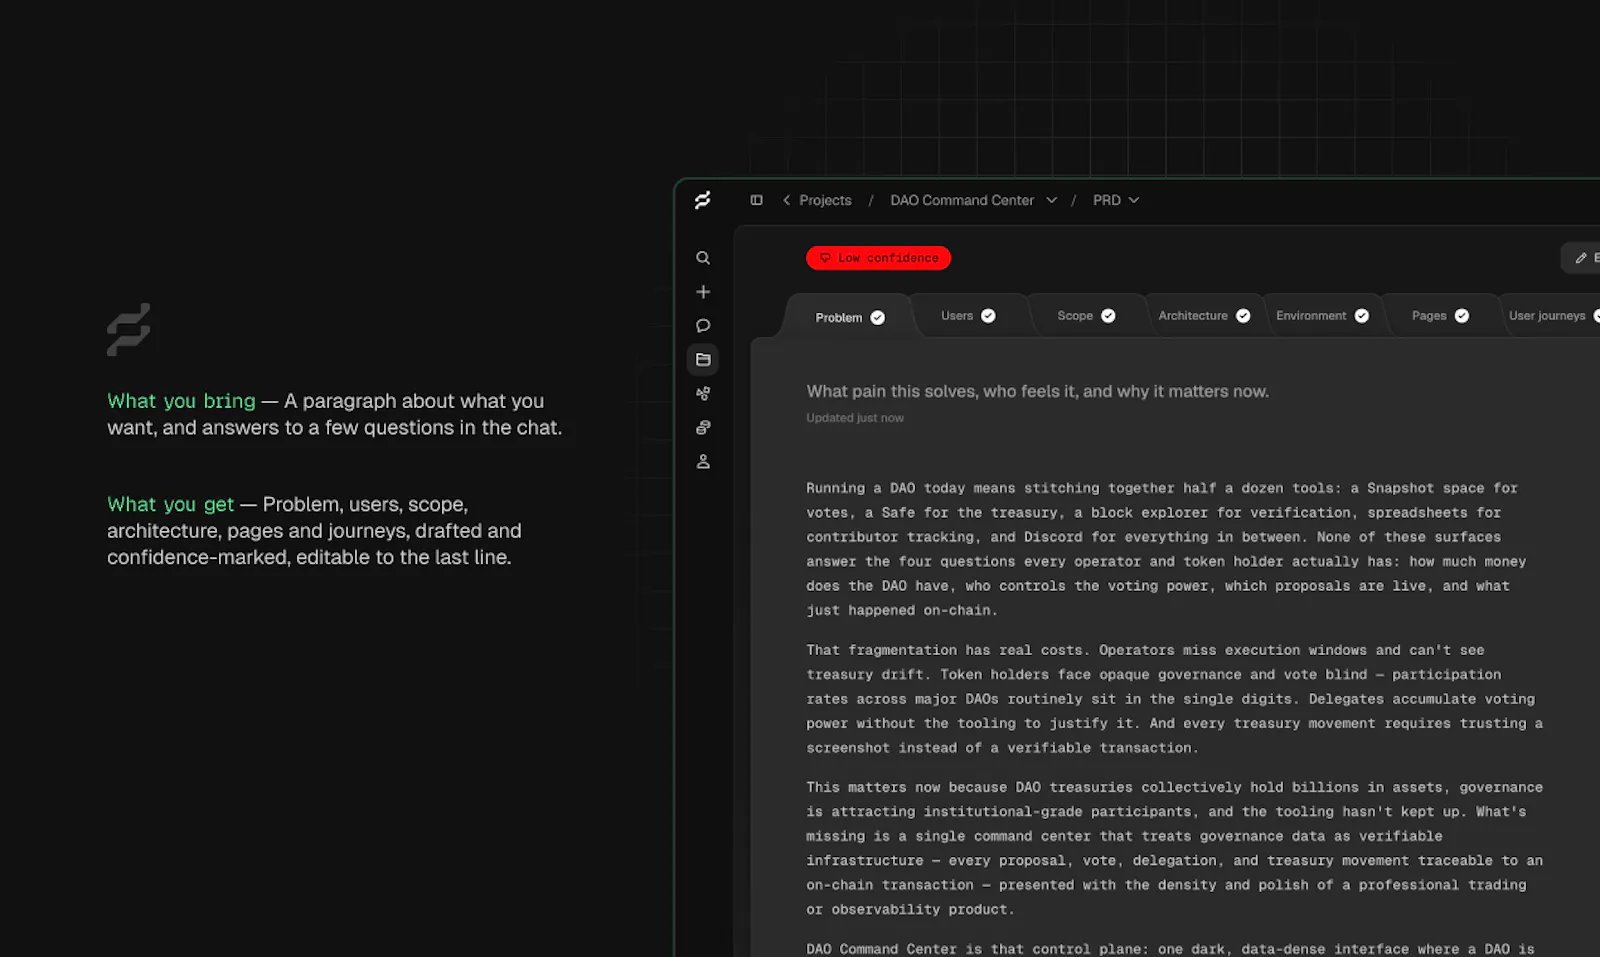Image resolution: width=1600 pixels, height=957 pixels.
Task: Open the user profile icon in sidebar
Action: 703,462
